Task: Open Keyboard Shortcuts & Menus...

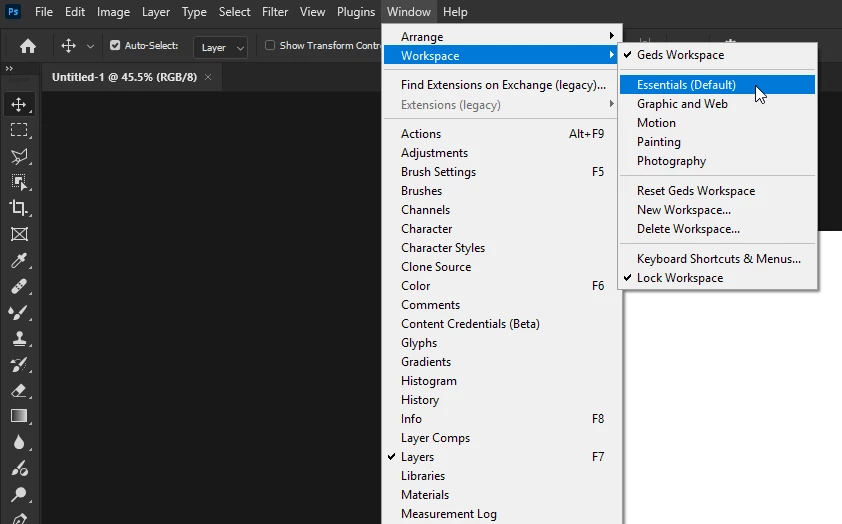Action: click(717, 259)
